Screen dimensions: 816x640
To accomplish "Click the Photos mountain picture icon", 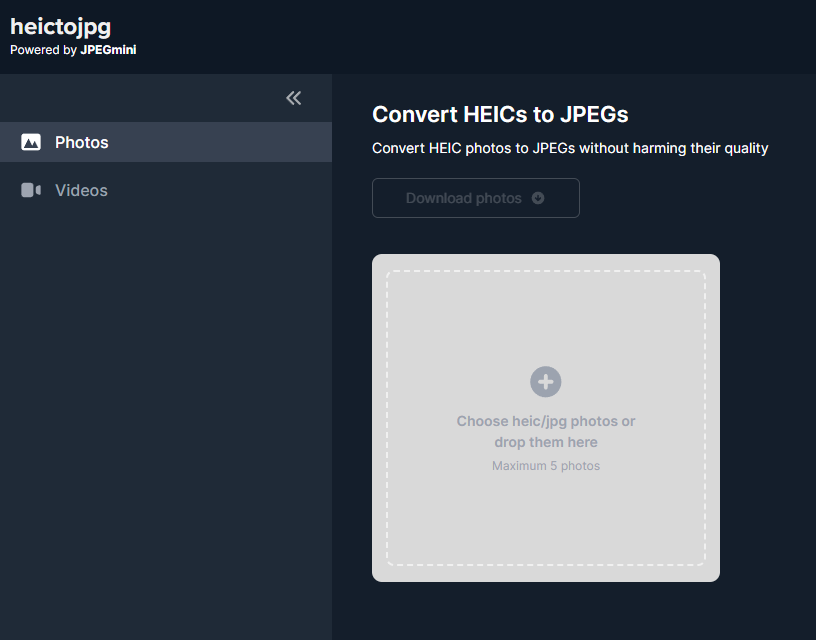I will pos(31,142).
